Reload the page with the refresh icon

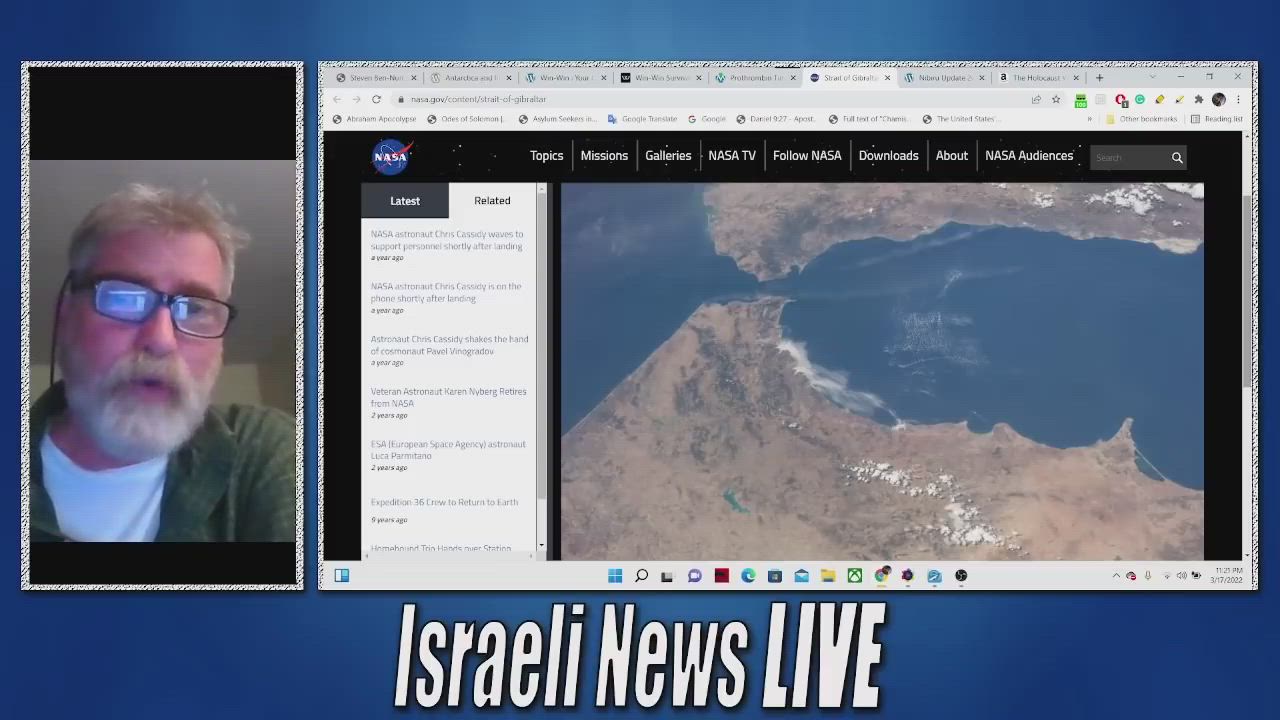click(x=376, y=99)
